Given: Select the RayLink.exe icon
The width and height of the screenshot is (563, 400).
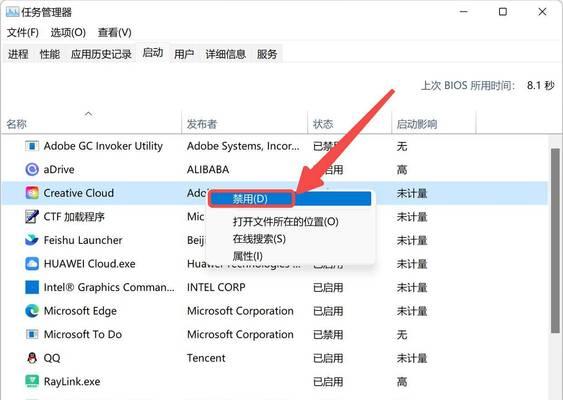Looking at the screenshot, I should tap(32, 381).
